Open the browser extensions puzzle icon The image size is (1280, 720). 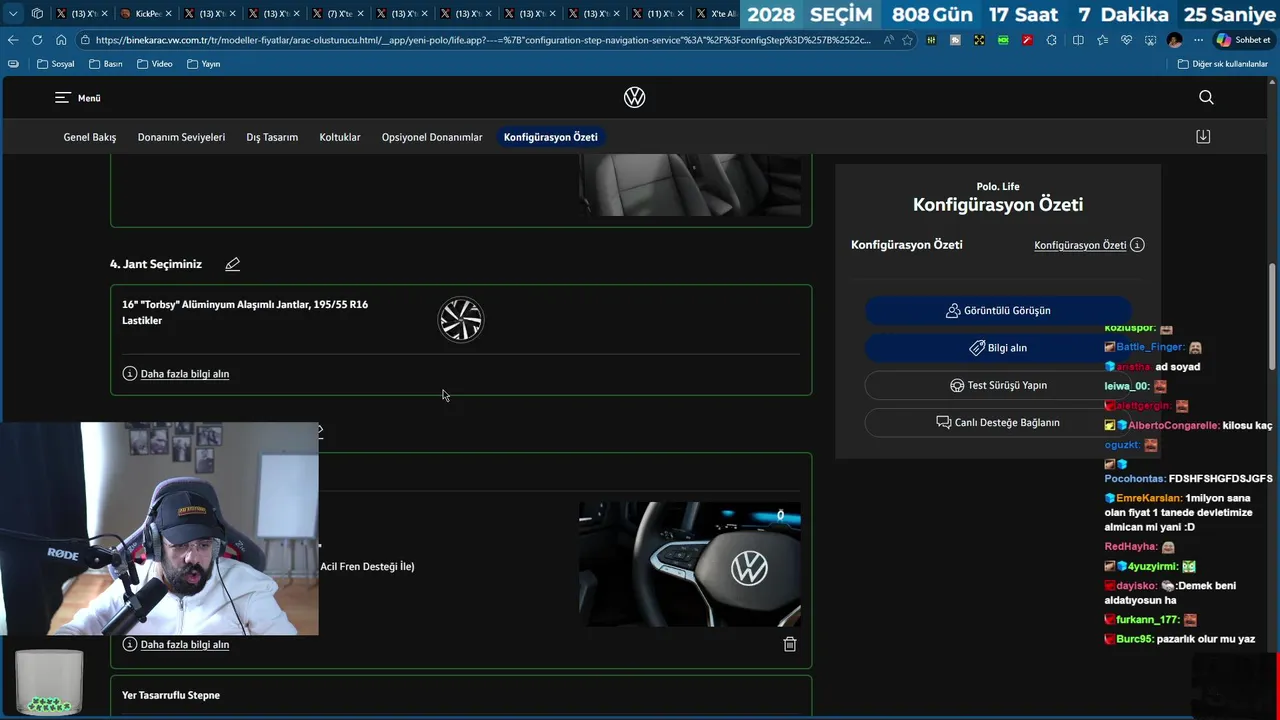pos(1051,40)
